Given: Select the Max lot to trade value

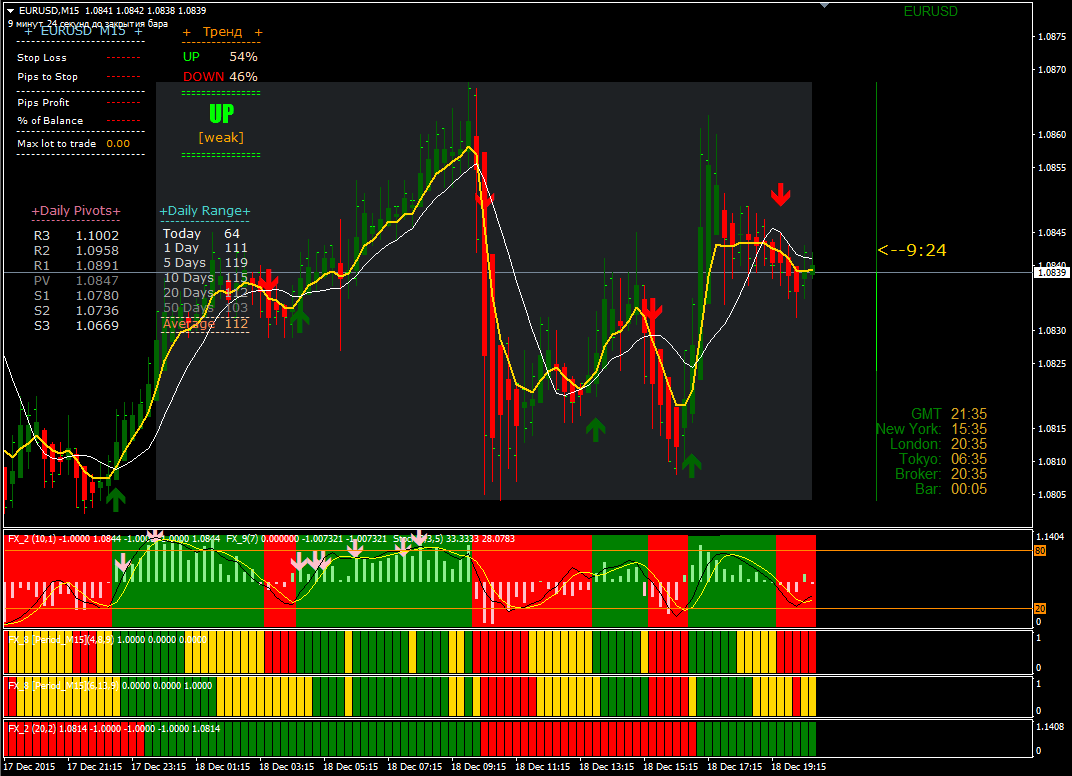Looking at the screenshot, I should point(118,143).
